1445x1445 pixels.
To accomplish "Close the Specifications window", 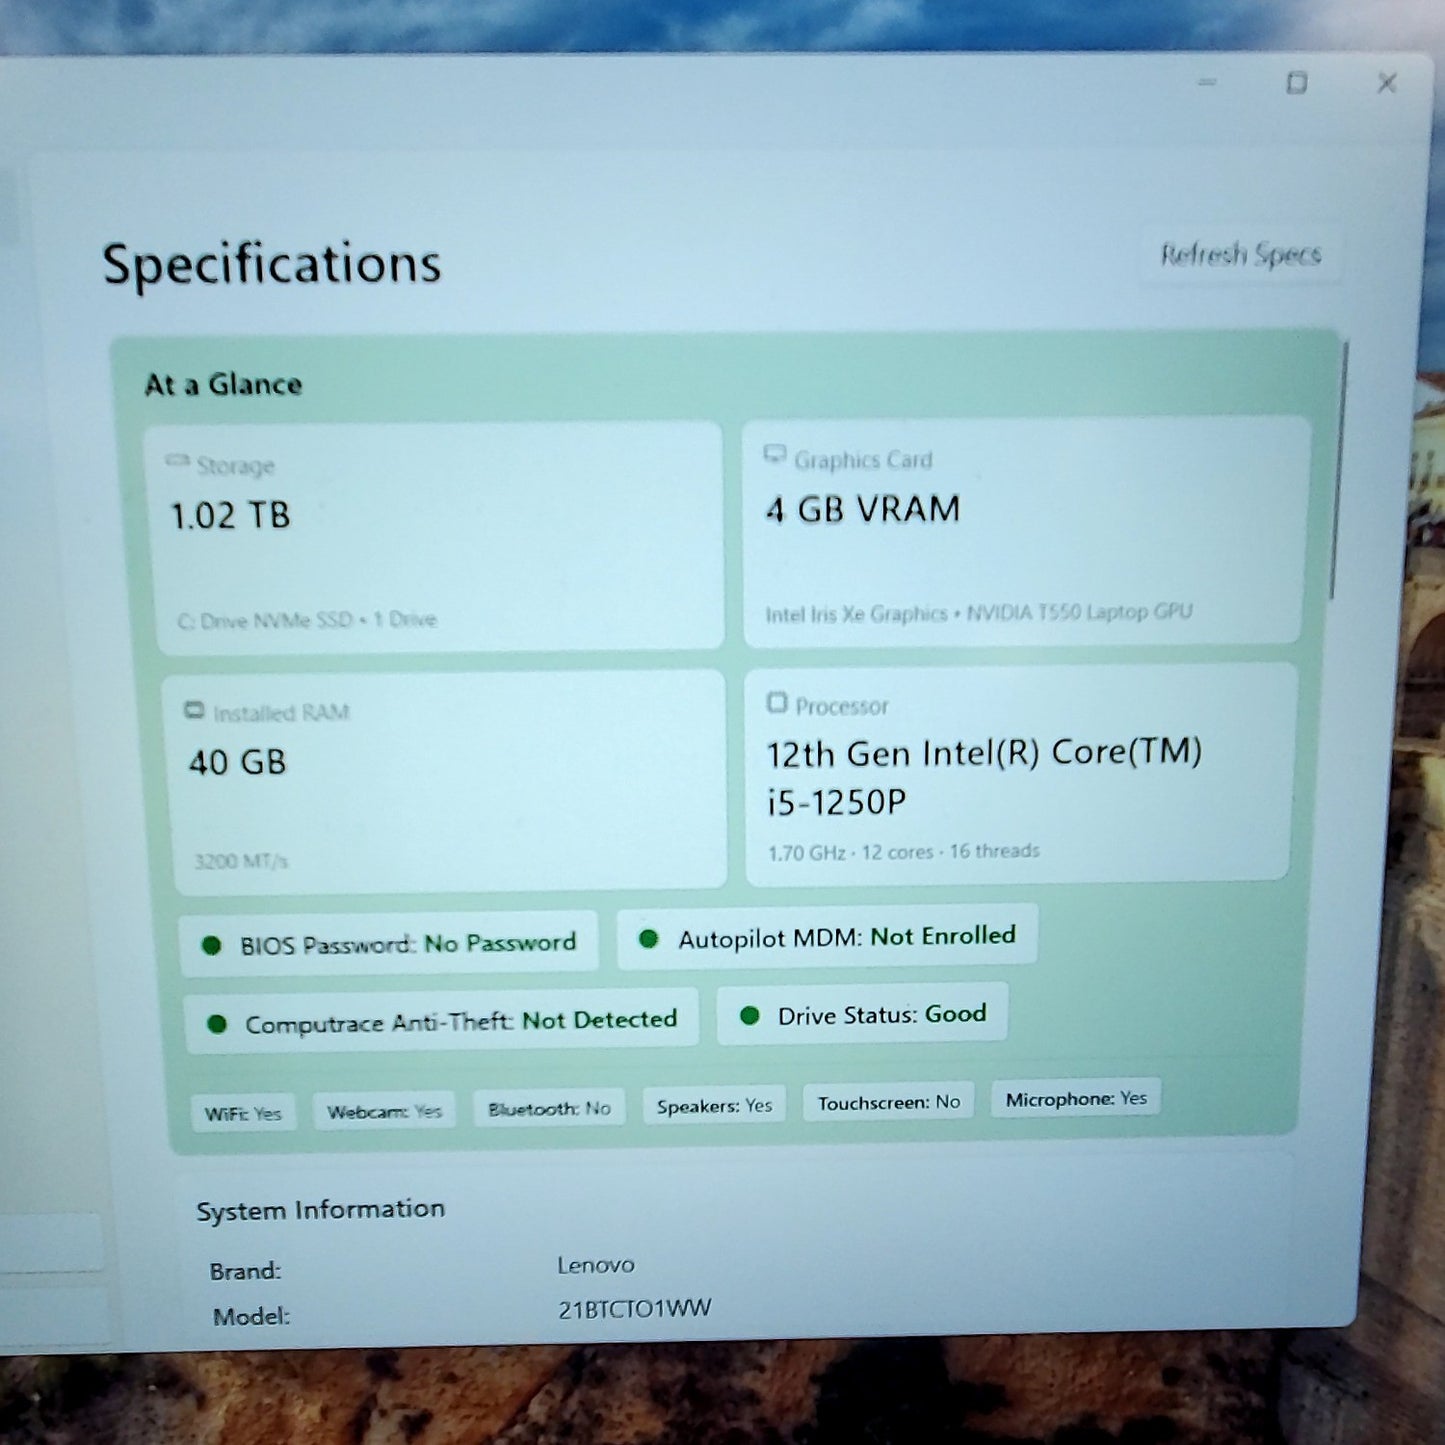I will pyautogui.click(x=1387, y=83).
